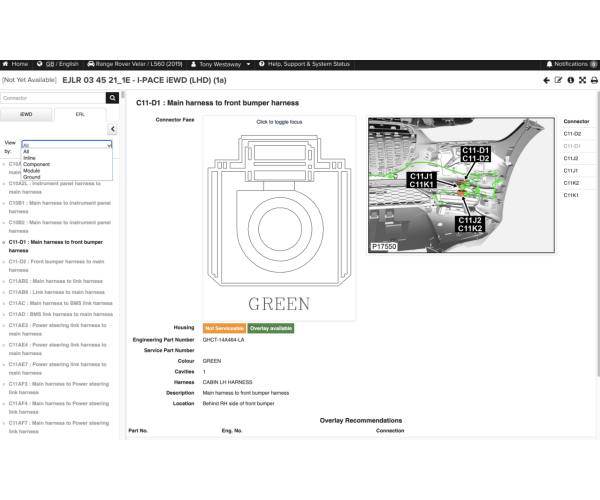Click the Overlay Recommendations heading
This screenshot has width=600, height=500.
[361, 420]
